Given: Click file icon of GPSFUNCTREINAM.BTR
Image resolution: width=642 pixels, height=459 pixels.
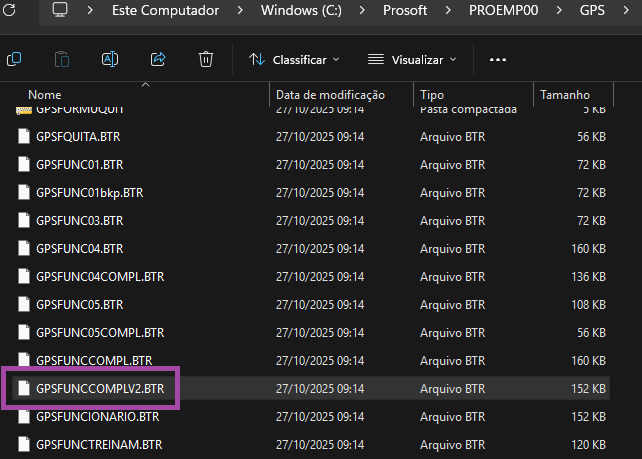Looking at the screenshot, I should [x=24, y=444].
